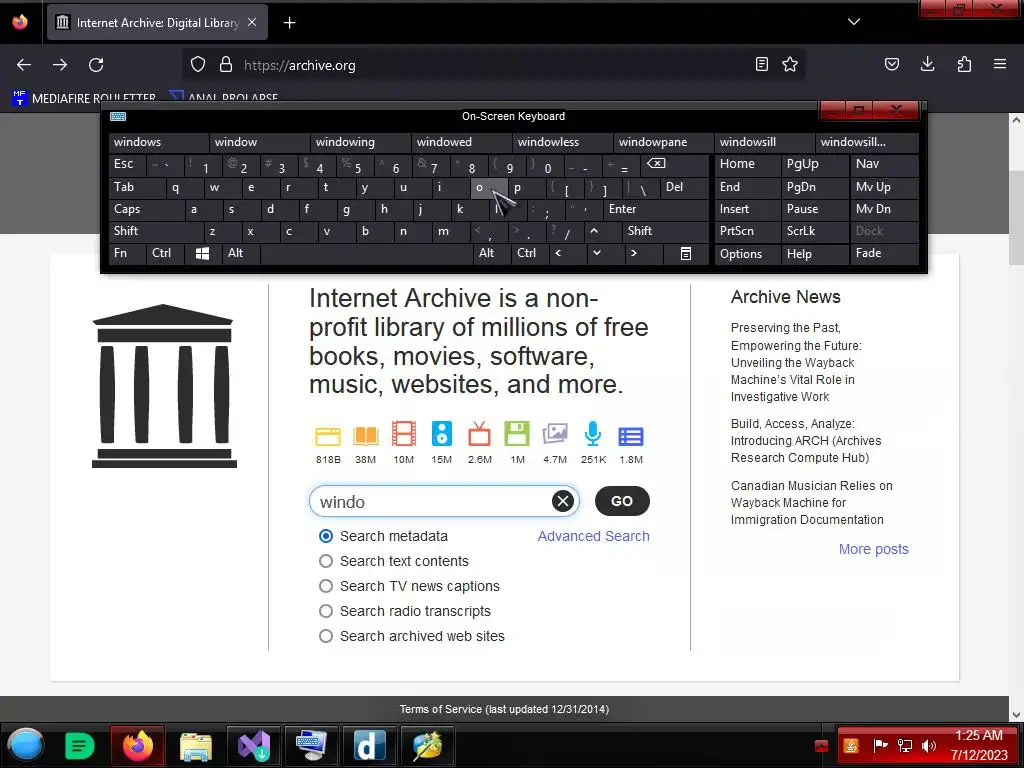The width and height of the screenshot is (1024, 768).
Task: Click the GO search button
Action: click(622, 501)
